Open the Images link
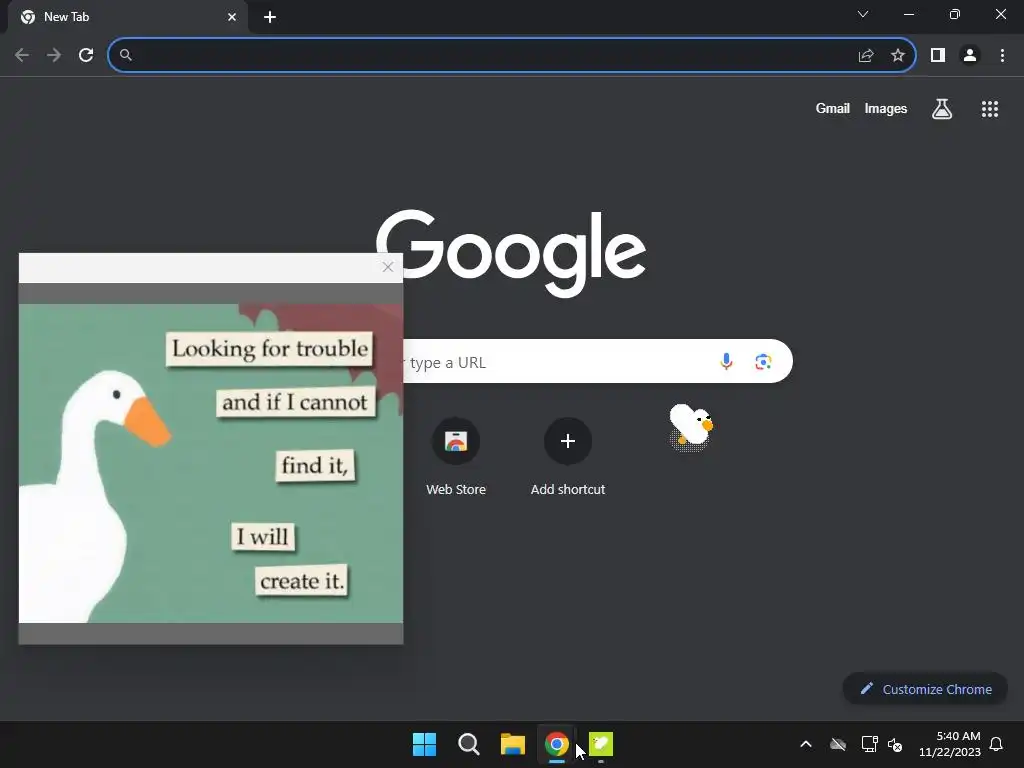This screenshot has height=768, width=1024. point(886,108)
